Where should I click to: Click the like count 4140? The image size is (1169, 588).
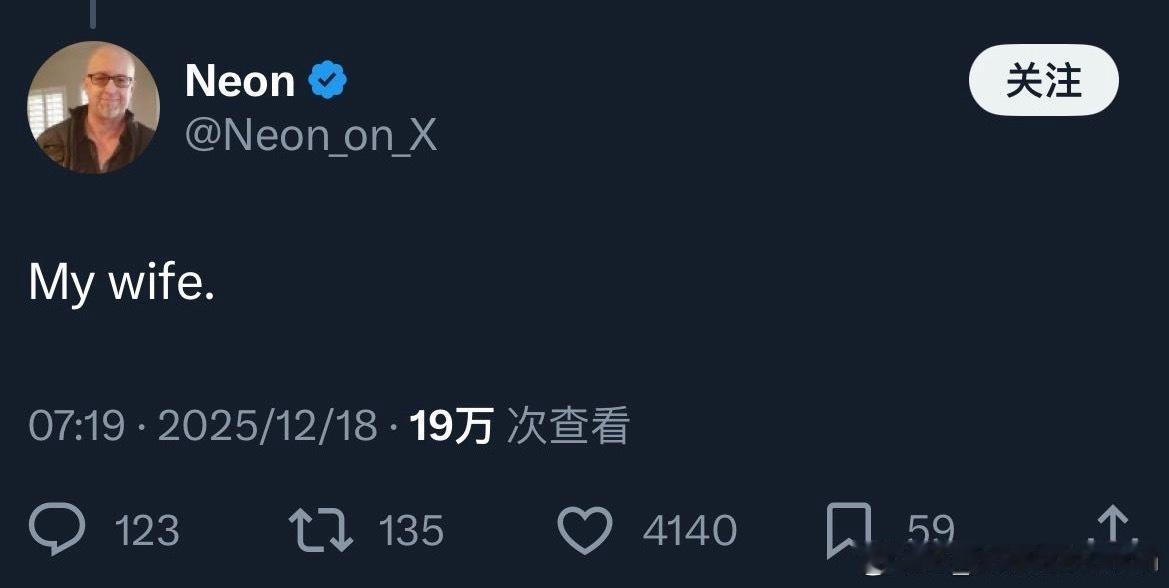click(689, 530)
